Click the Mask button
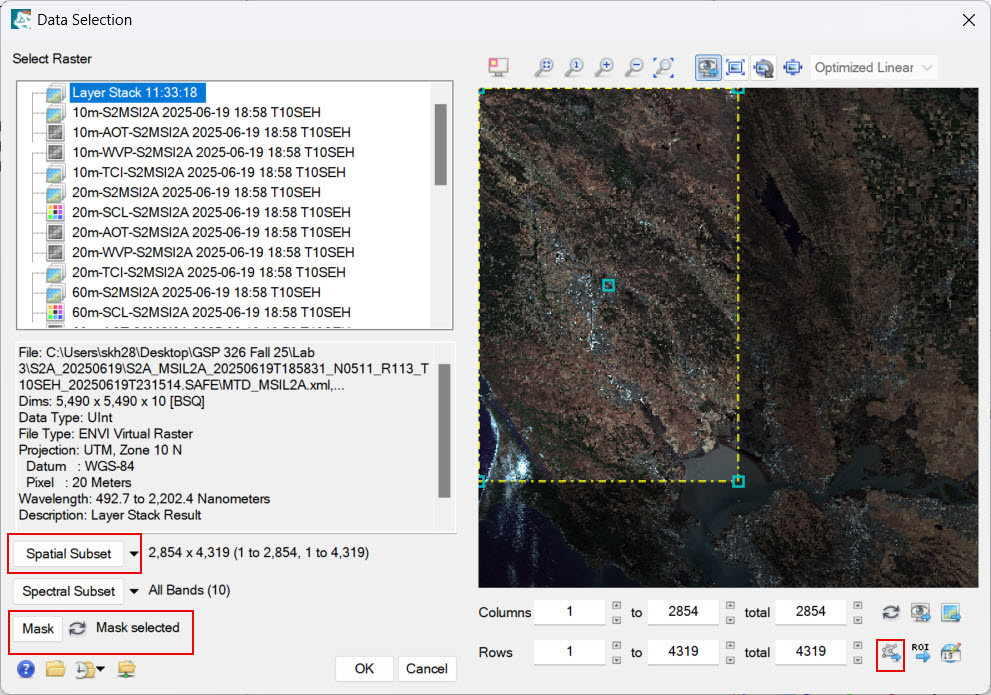The height and width of the screenshot is (695, 991). (x=38, y=629)
